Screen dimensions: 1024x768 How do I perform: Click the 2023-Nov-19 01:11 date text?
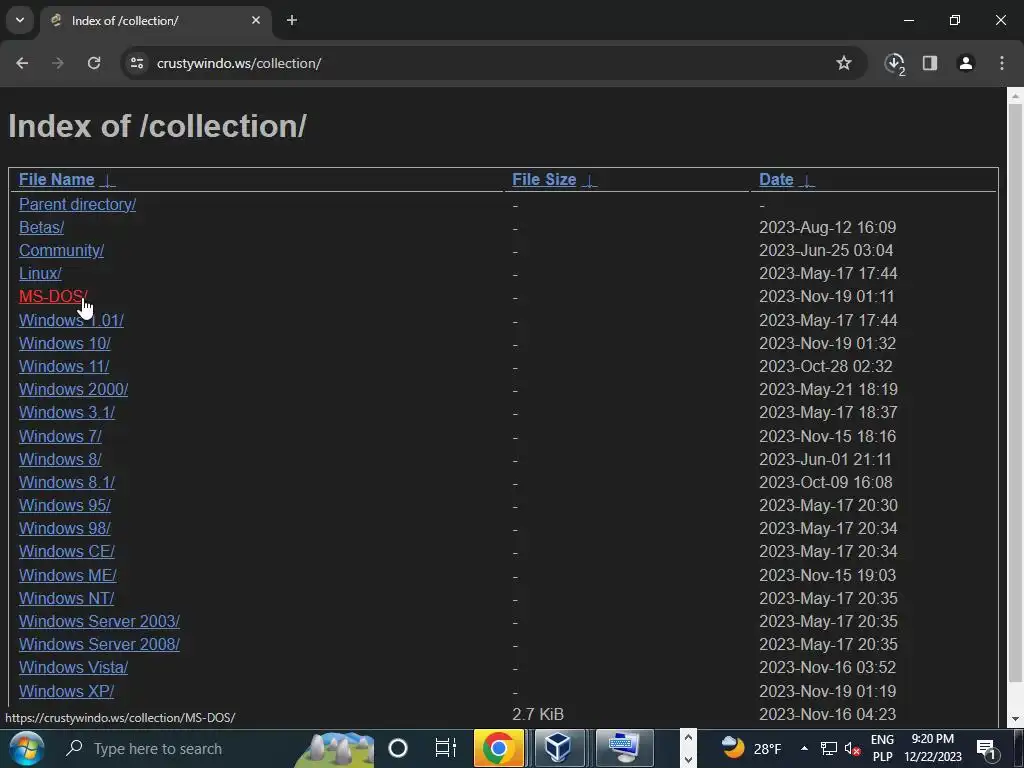[x=827, y=296]
